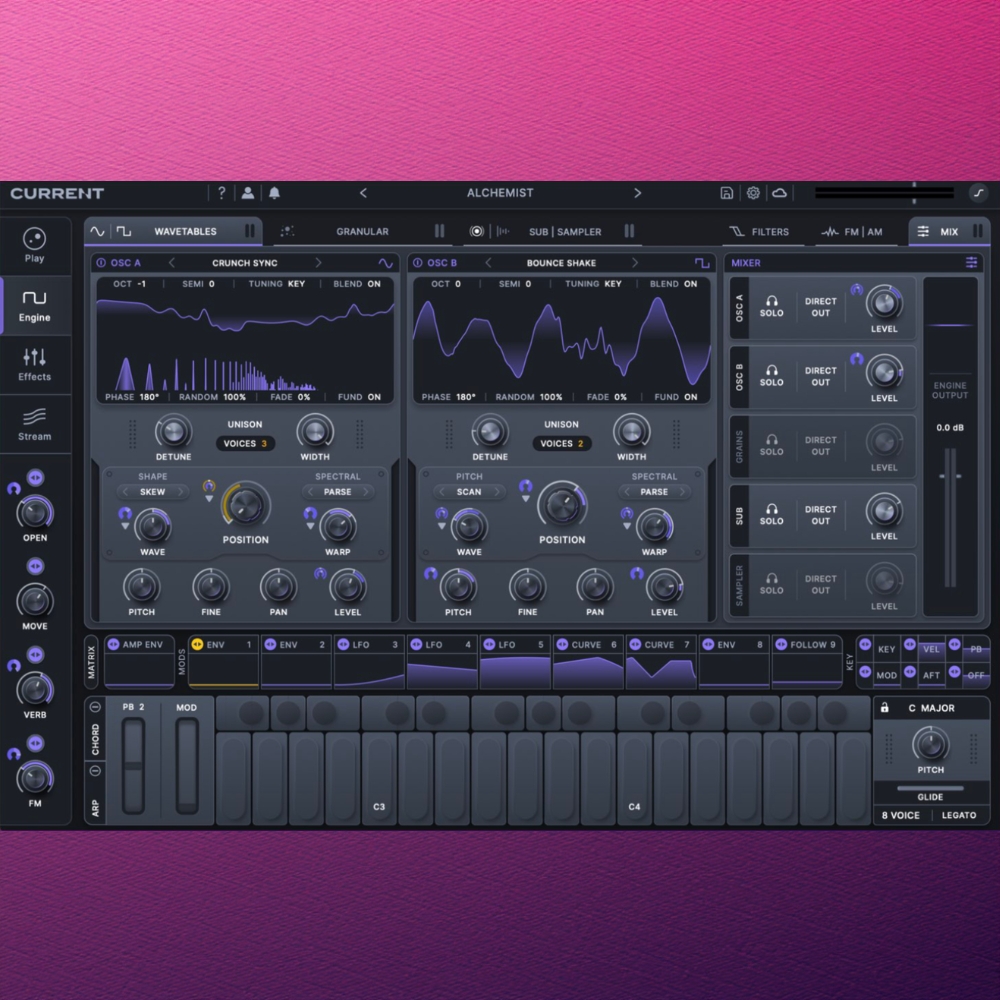Click the save preset disk icon
The image size is (1000, 1000).
coord(727,193)
